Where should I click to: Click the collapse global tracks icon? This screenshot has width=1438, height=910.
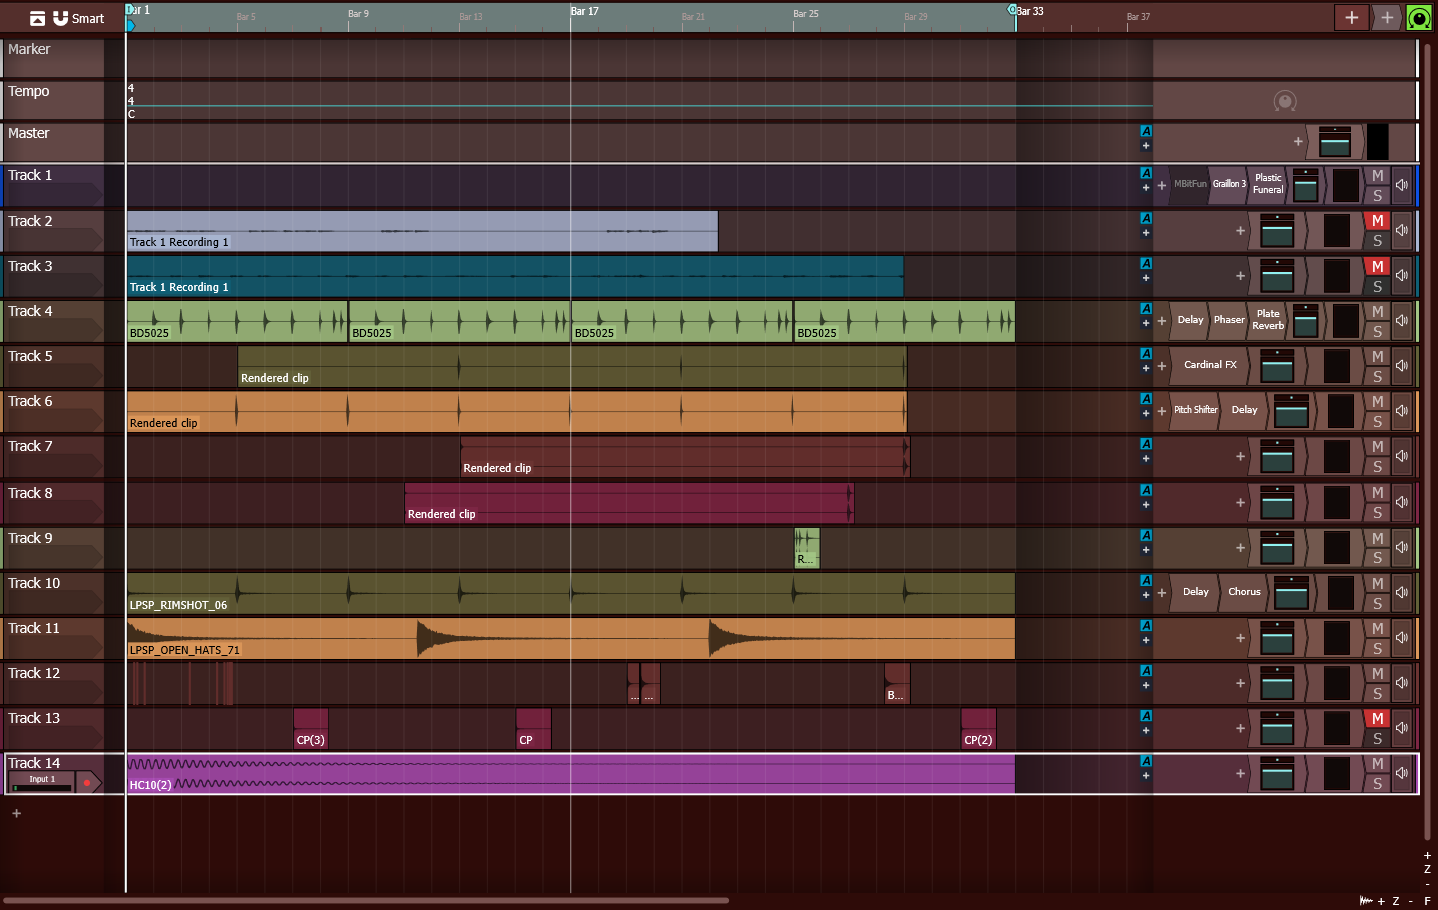point(37,18)
